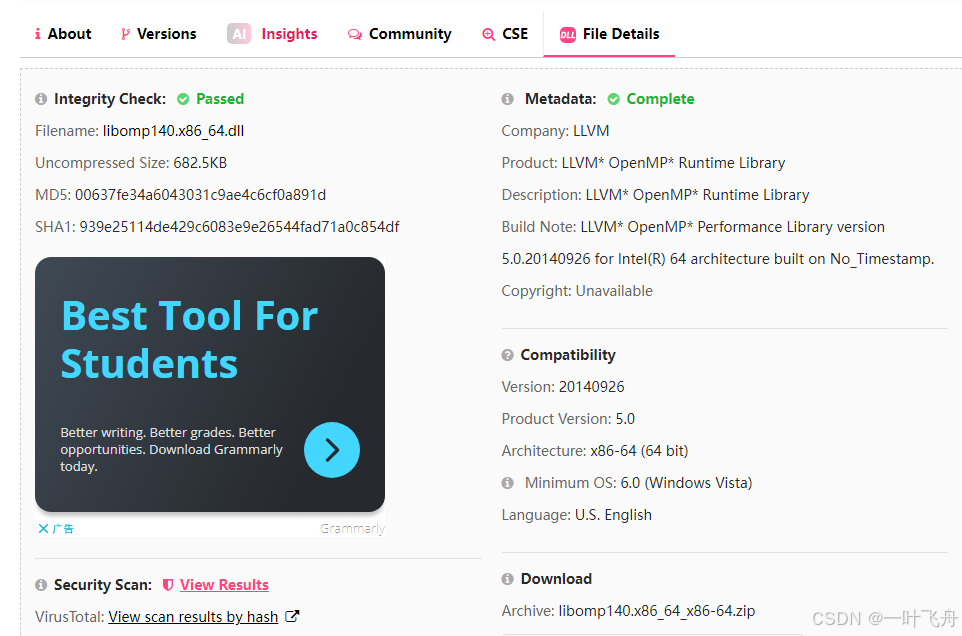The width and height of the screenshot is (962, 636).
Task: Switch to the Versions tab
Action: 158,34
